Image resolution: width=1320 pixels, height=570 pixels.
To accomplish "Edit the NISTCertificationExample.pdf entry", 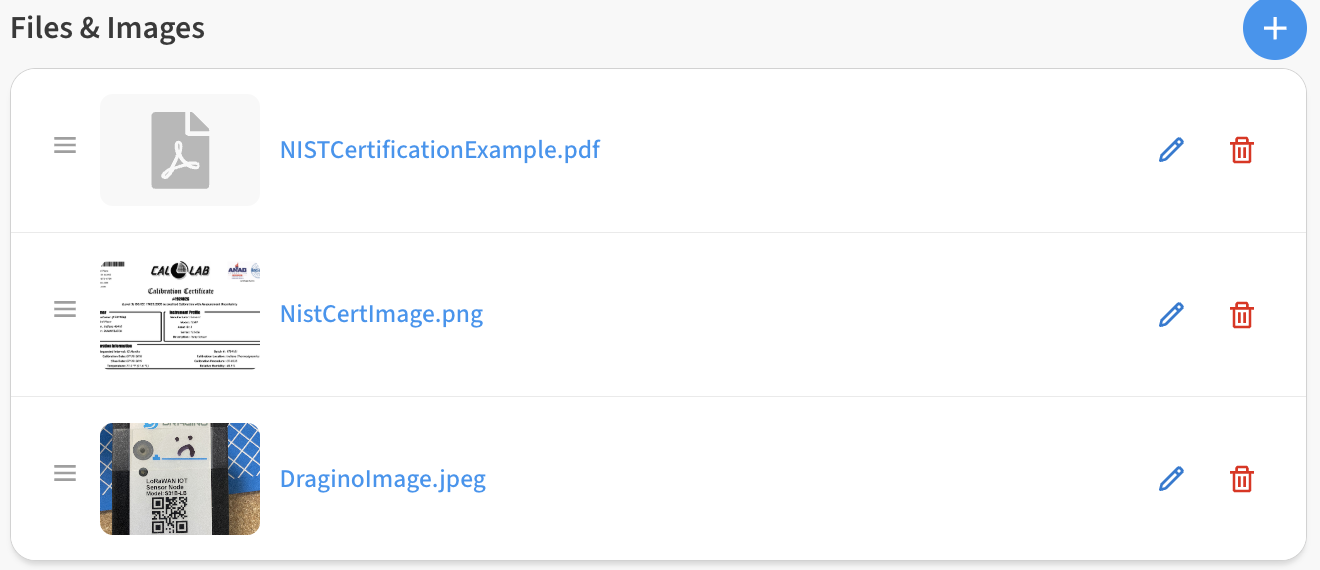I will (x=1171, y=150).
